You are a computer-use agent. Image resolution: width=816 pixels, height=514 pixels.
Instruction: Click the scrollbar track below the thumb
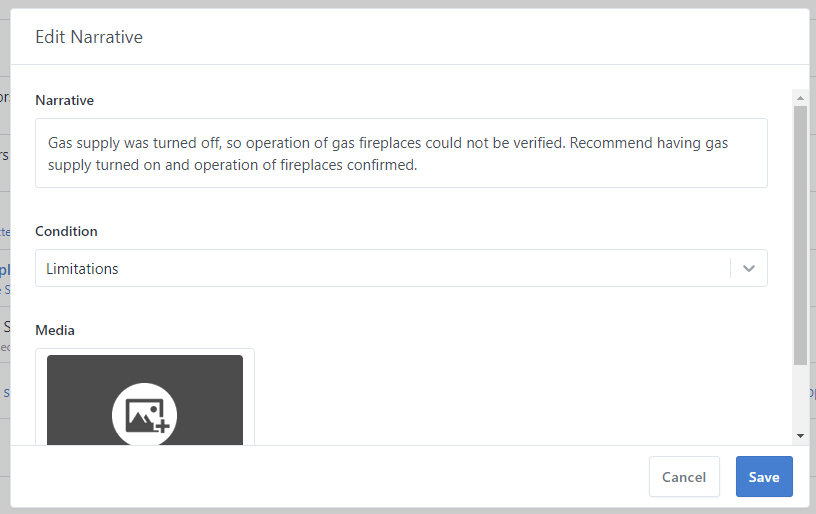pos(800,400)
